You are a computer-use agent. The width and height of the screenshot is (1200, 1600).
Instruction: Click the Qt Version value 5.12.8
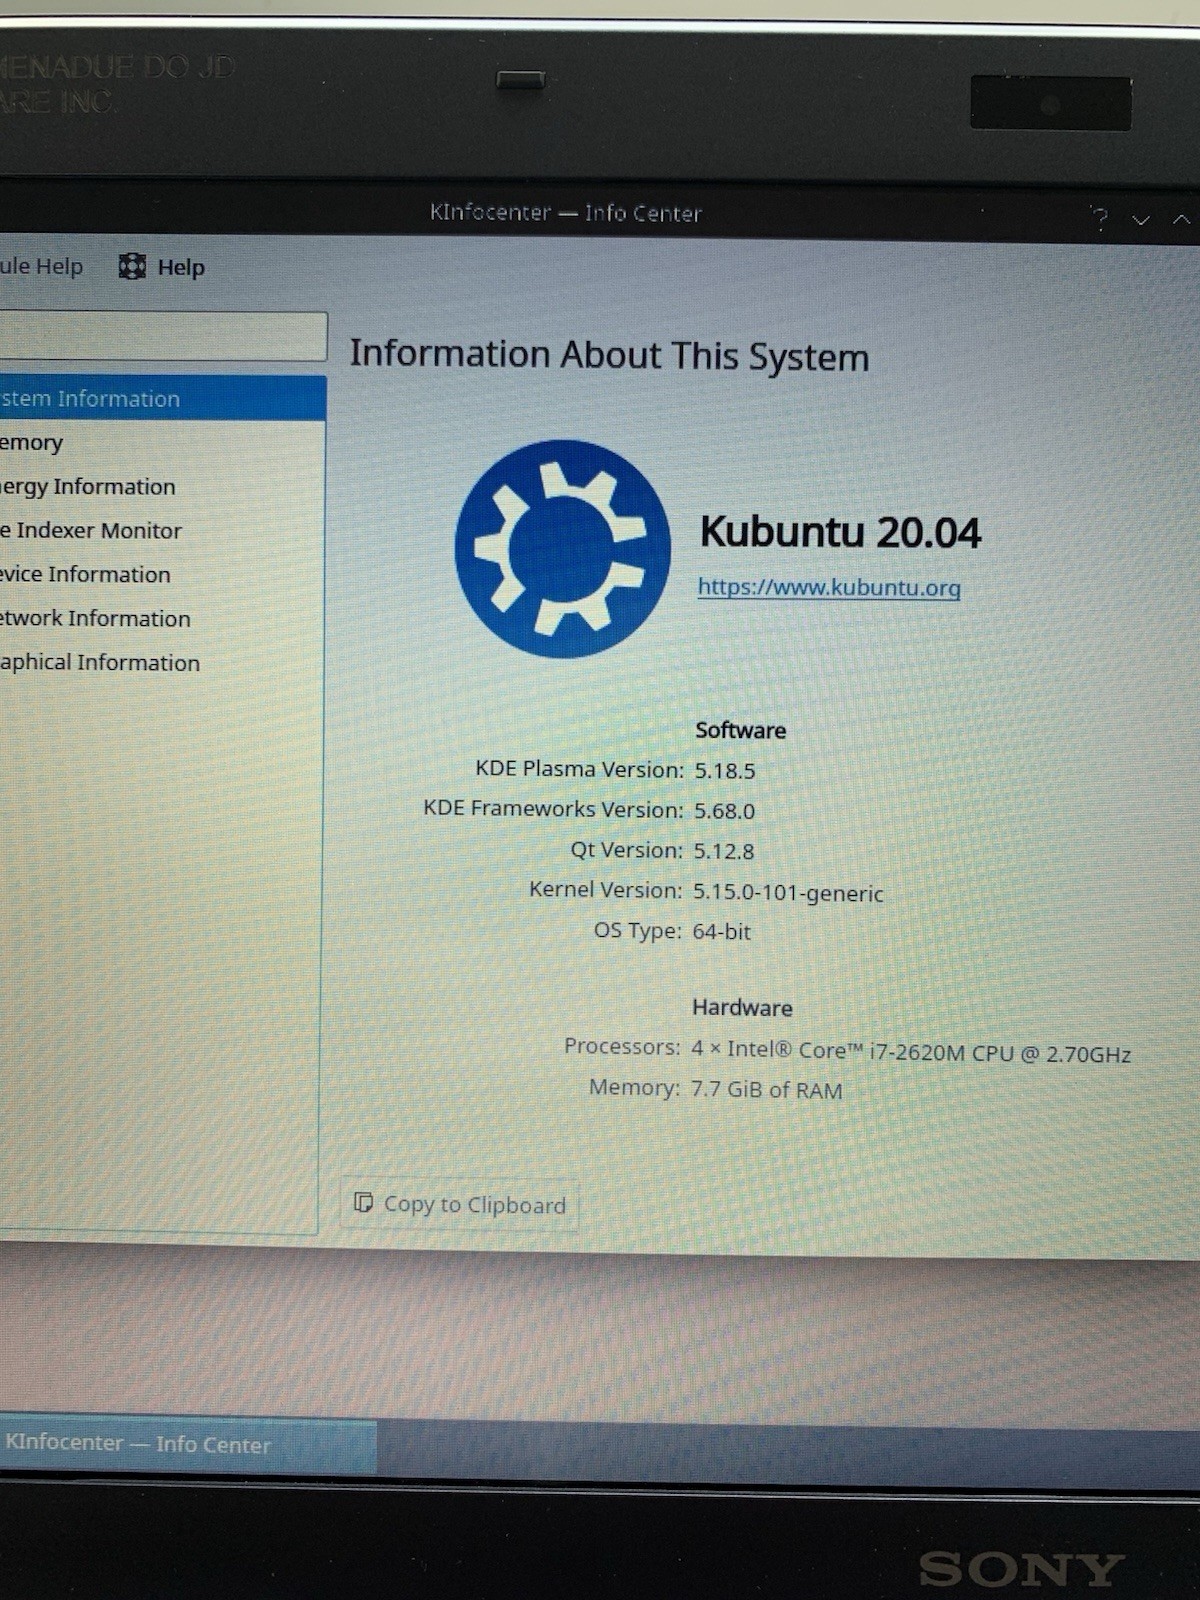coord(724,851)
